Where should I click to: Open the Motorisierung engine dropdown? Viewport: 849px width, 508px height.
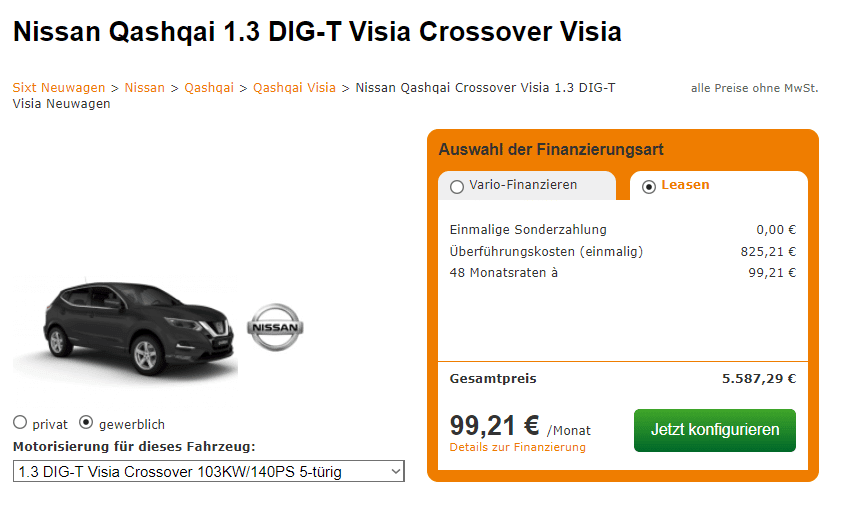(x=208, y=472)
